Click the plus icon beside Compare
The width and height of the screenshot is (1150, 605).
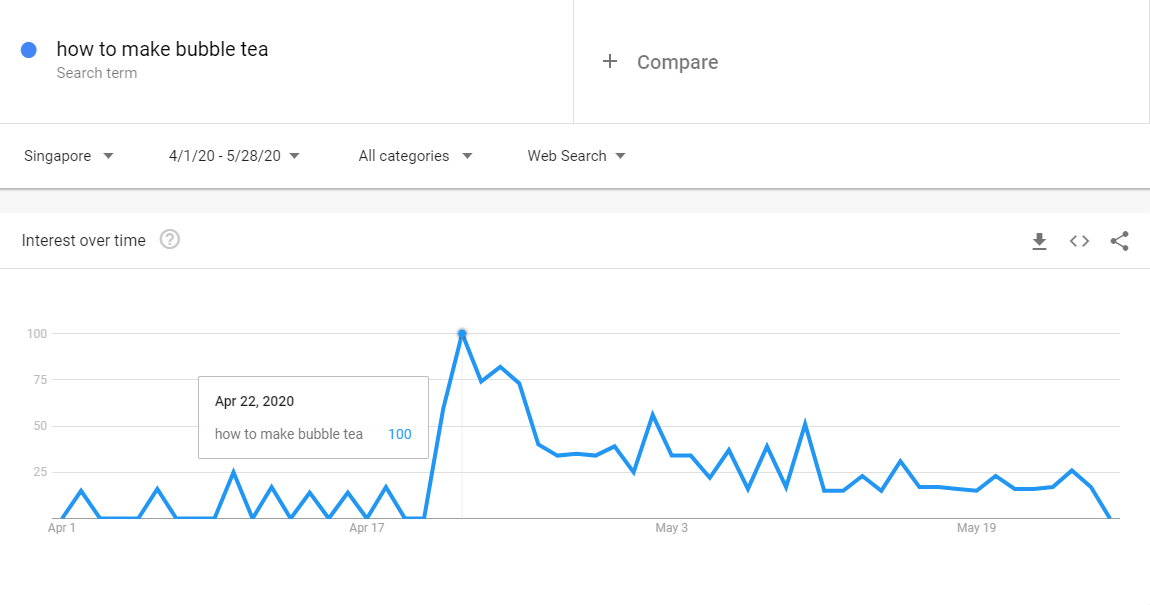[610, 62]
